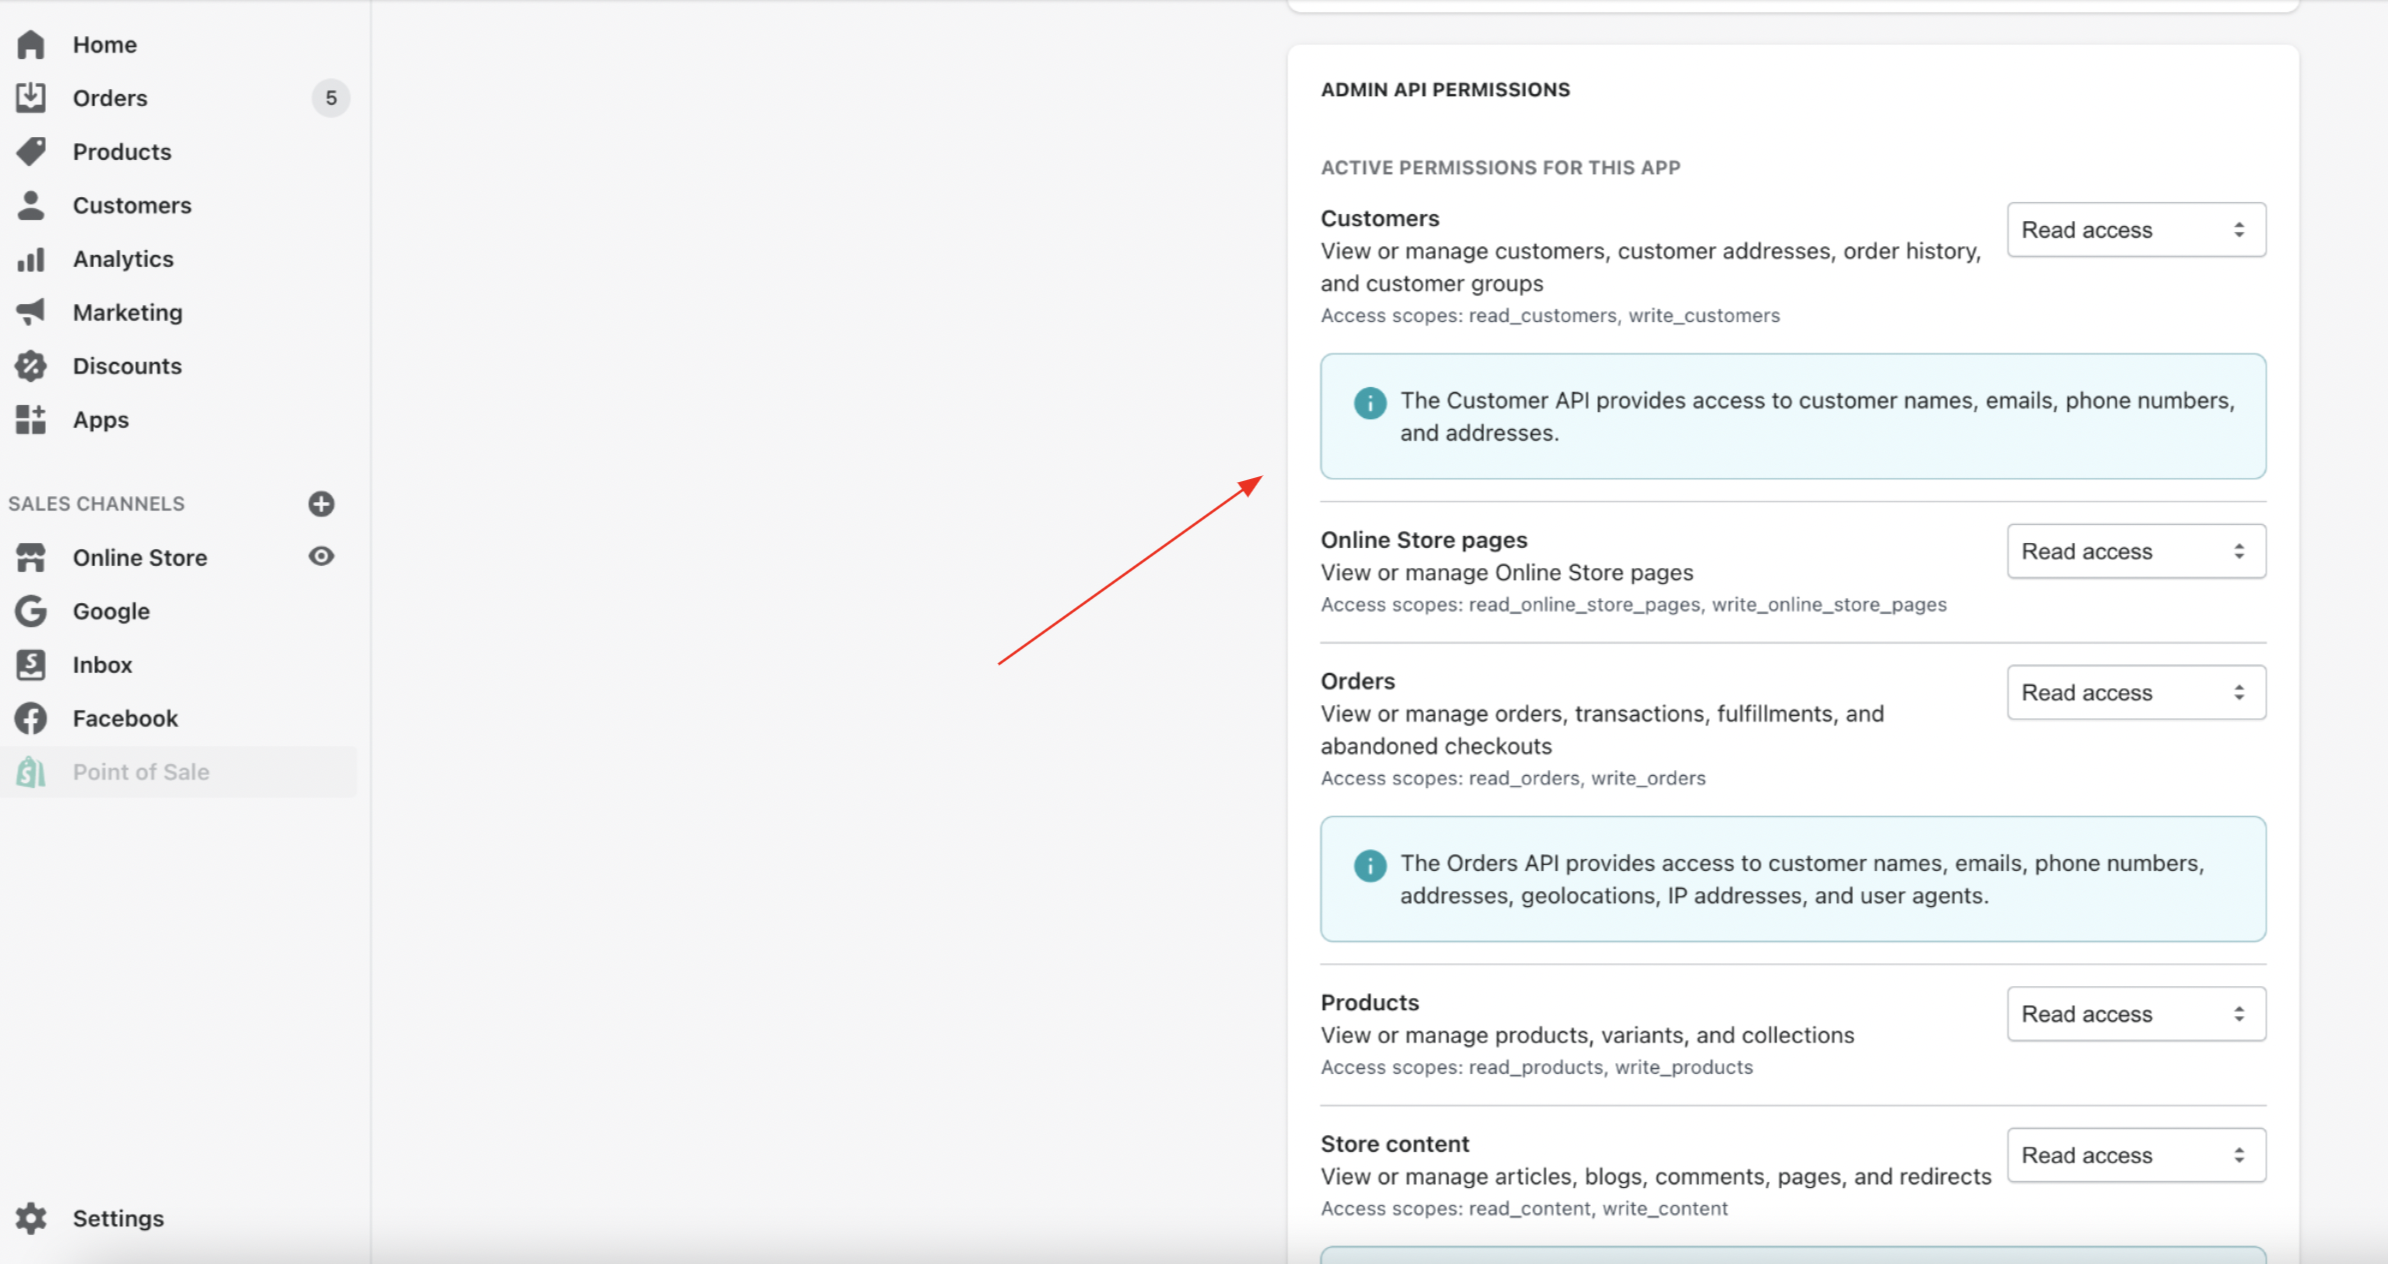Select Store content access dropdown
Screen dimensions: 2388x1264
point(2135,1155)
